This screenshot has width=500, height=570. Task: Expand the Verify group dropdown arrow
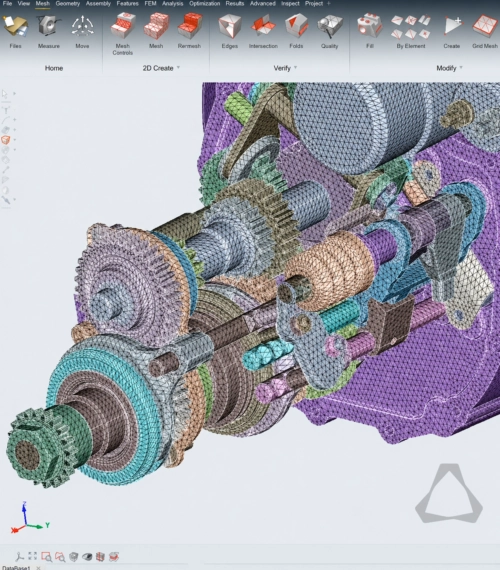coord(295,68)
